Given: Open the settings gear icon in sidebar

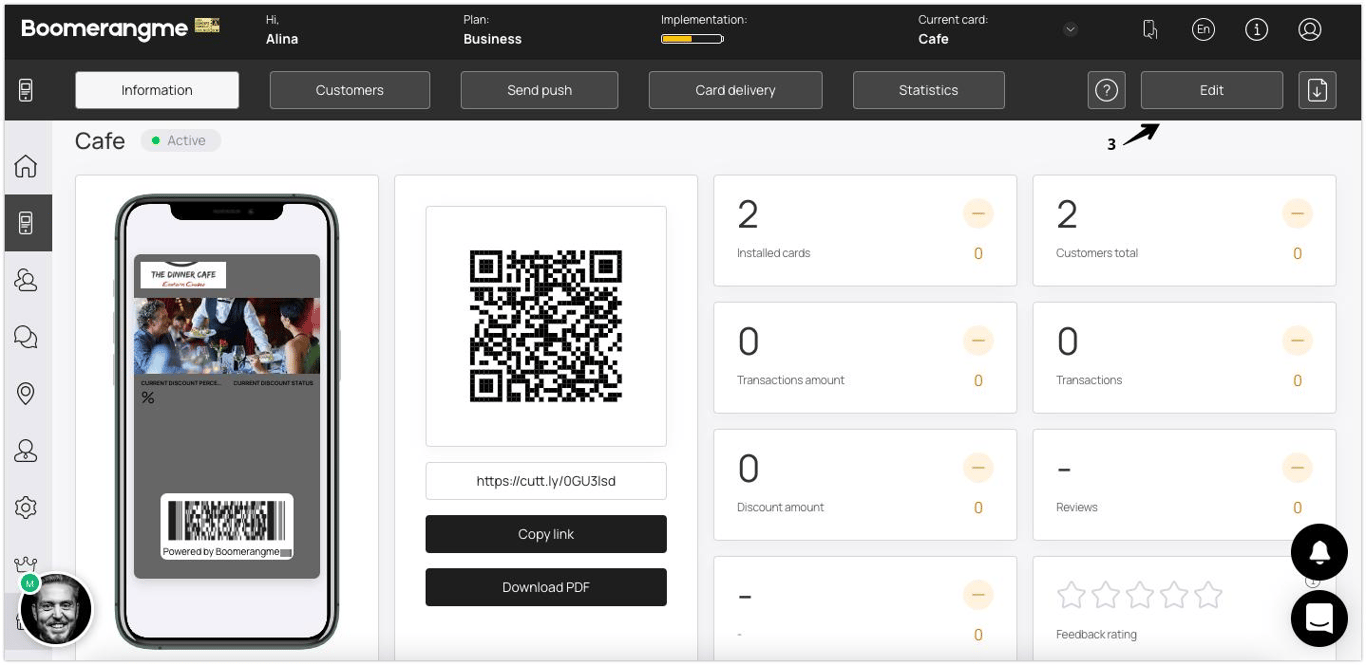Looking at the screenshot, I should point(26,508).
